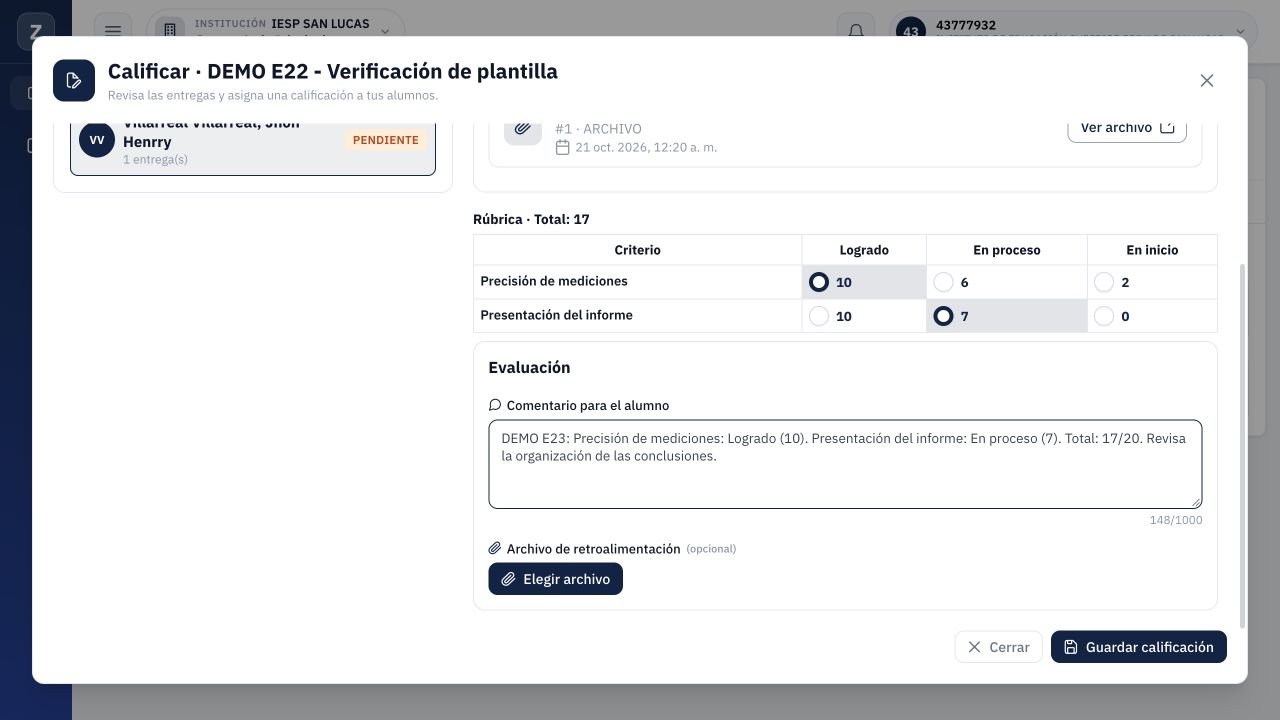Screen dimensions: 1280x720
Task: Click the calendar icon next to submission date
Action: 563,148
